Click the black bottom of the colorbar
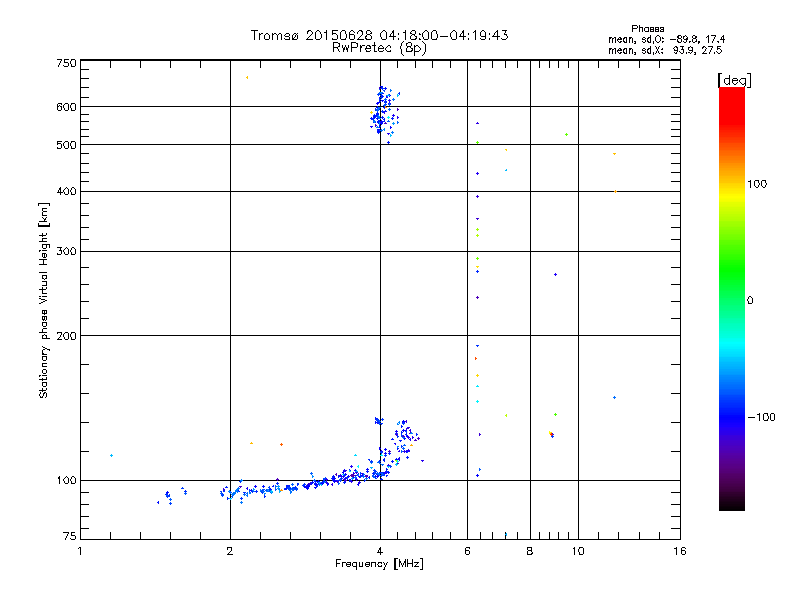 [732, 503]
